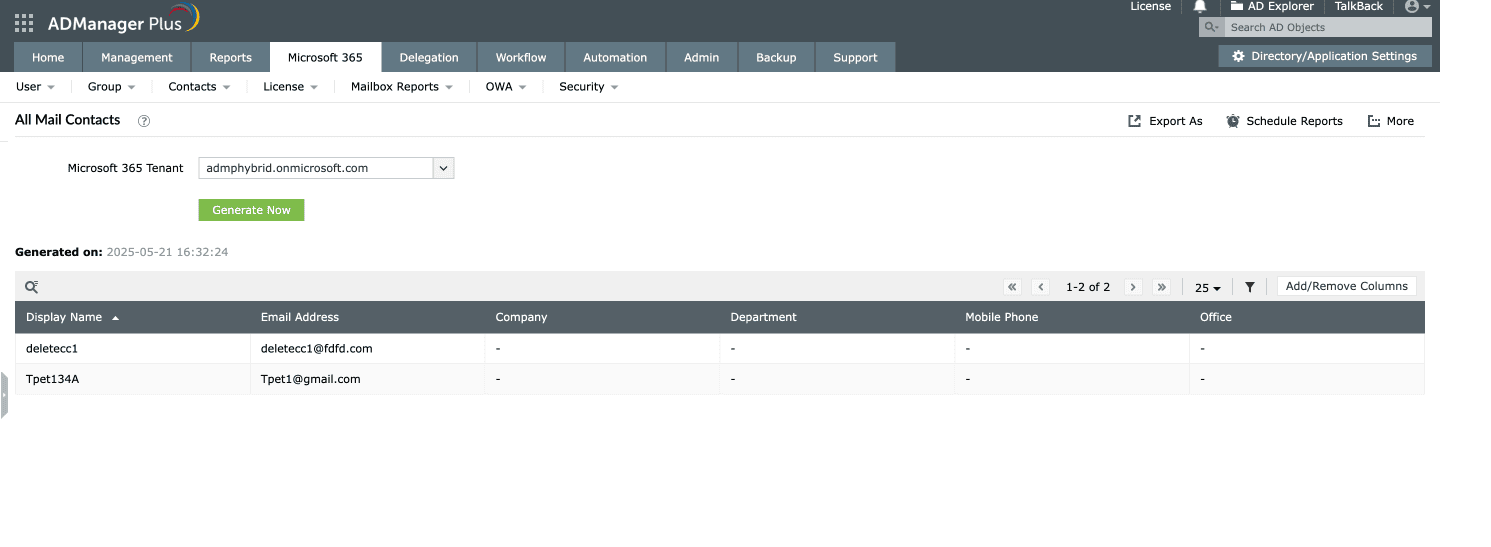Click the Generate Now button
The image size is (1491, 547).
tap(251, 210)
